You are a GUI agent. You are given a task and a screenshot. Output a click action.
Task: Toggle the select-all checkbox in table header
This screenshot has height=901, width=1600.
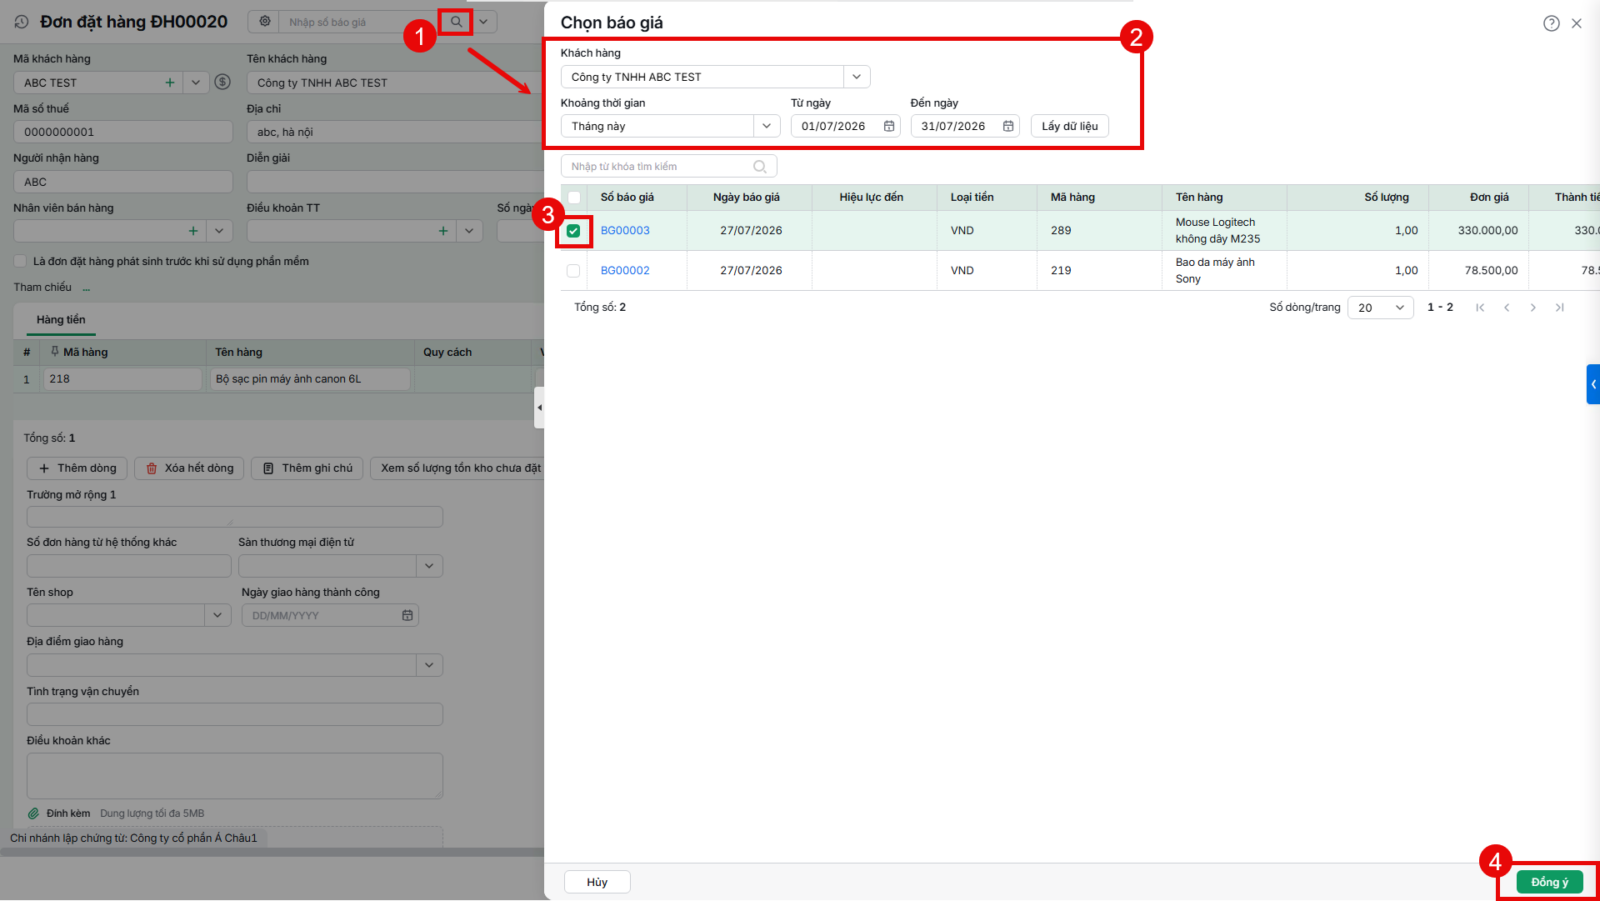click(x=574, y=197)
